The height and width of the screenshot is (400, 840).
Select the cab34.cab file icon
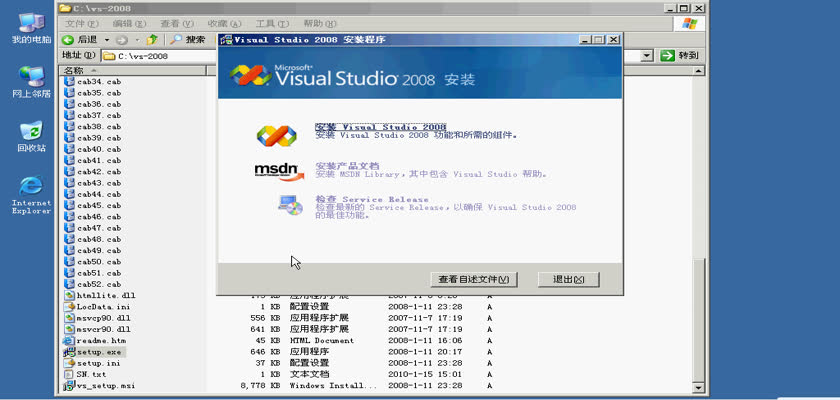pyautogui.click(x=69, y=81)
